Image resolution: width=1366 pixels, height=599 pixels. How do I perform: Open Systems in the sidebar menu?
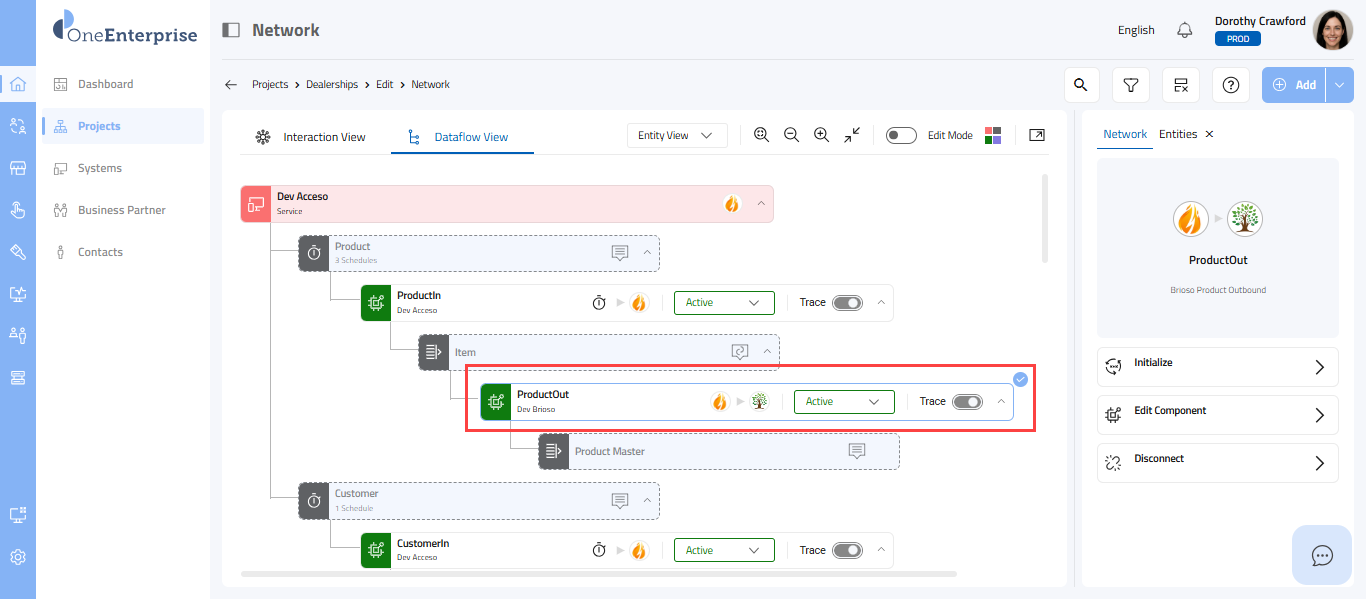click(100, 168)
